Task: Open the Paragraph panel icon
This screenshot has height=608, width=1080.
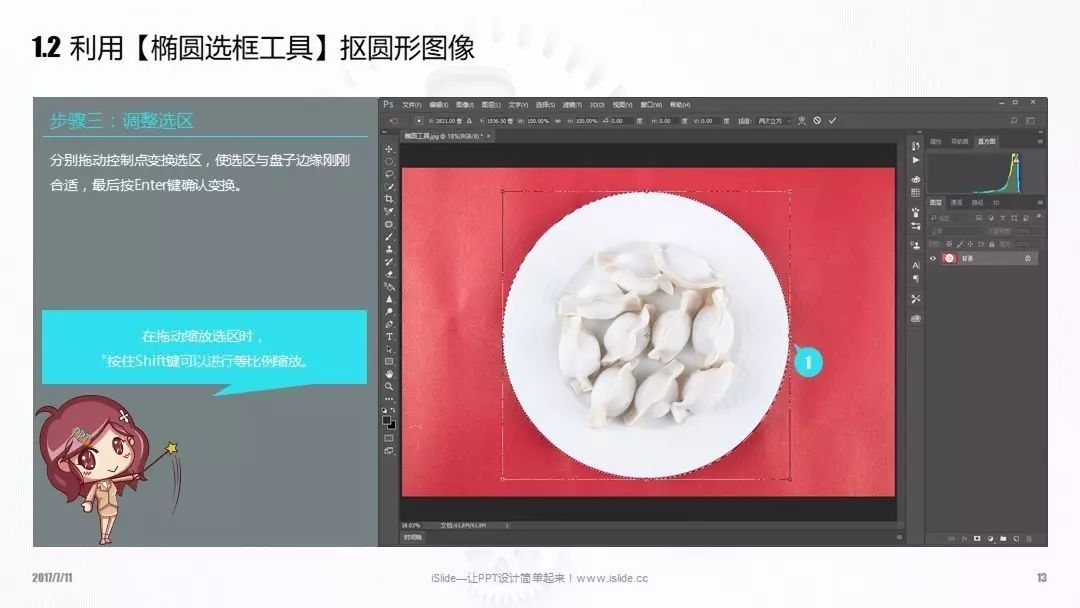Action: (x=915, y=278)
